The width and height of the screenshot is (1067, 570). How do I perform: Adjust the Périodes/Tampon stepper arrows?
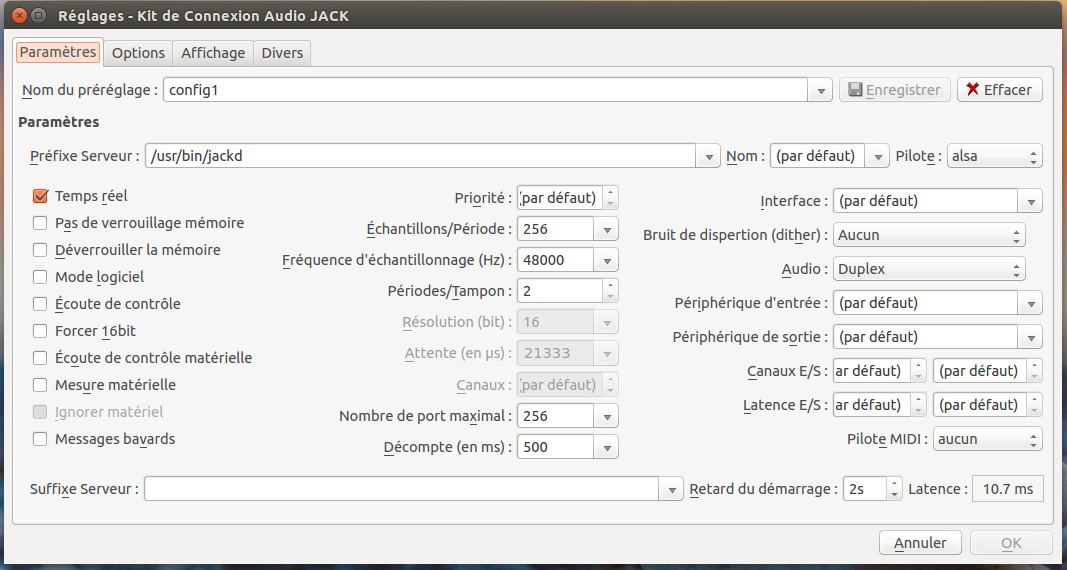point(610,291)
